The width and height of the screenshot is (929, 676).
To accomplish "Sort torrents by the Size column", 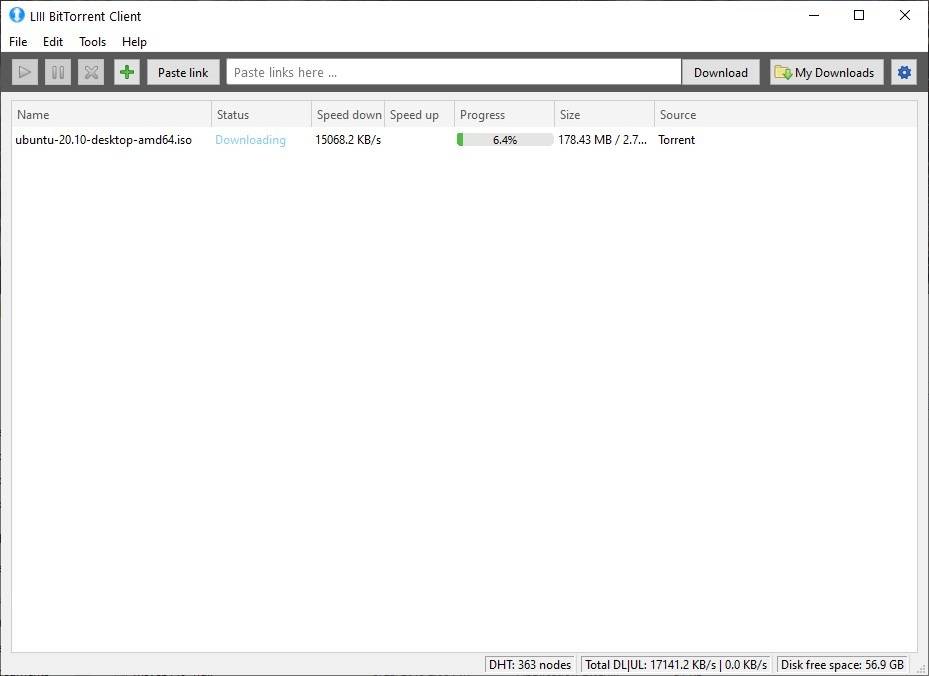I will 570,114.
